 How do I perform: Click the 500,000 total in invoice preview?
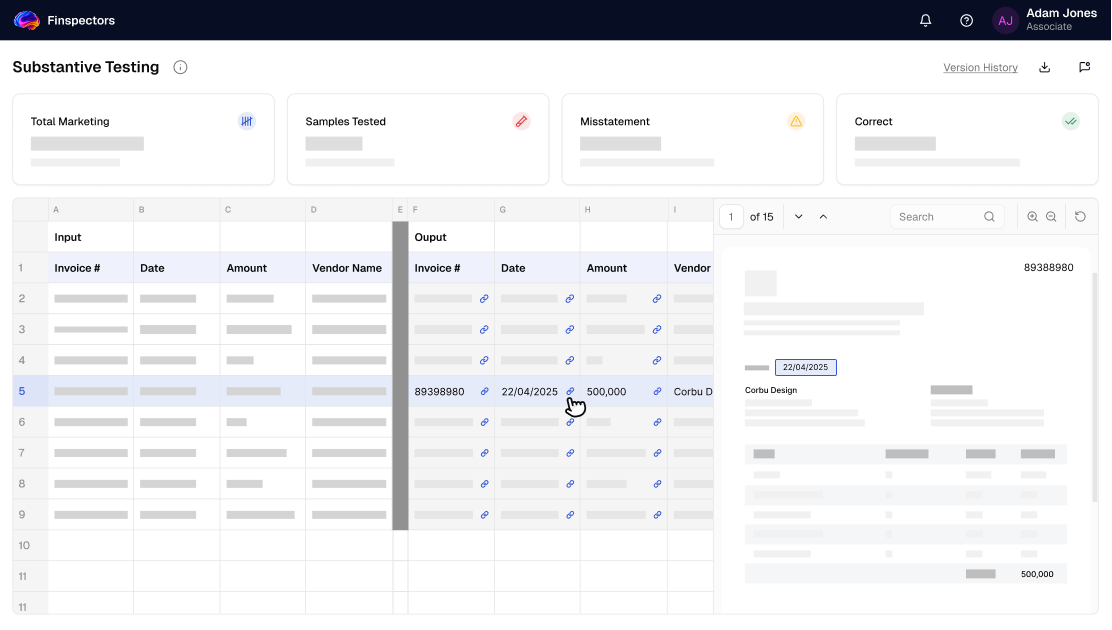click(x=1037, y=574)
